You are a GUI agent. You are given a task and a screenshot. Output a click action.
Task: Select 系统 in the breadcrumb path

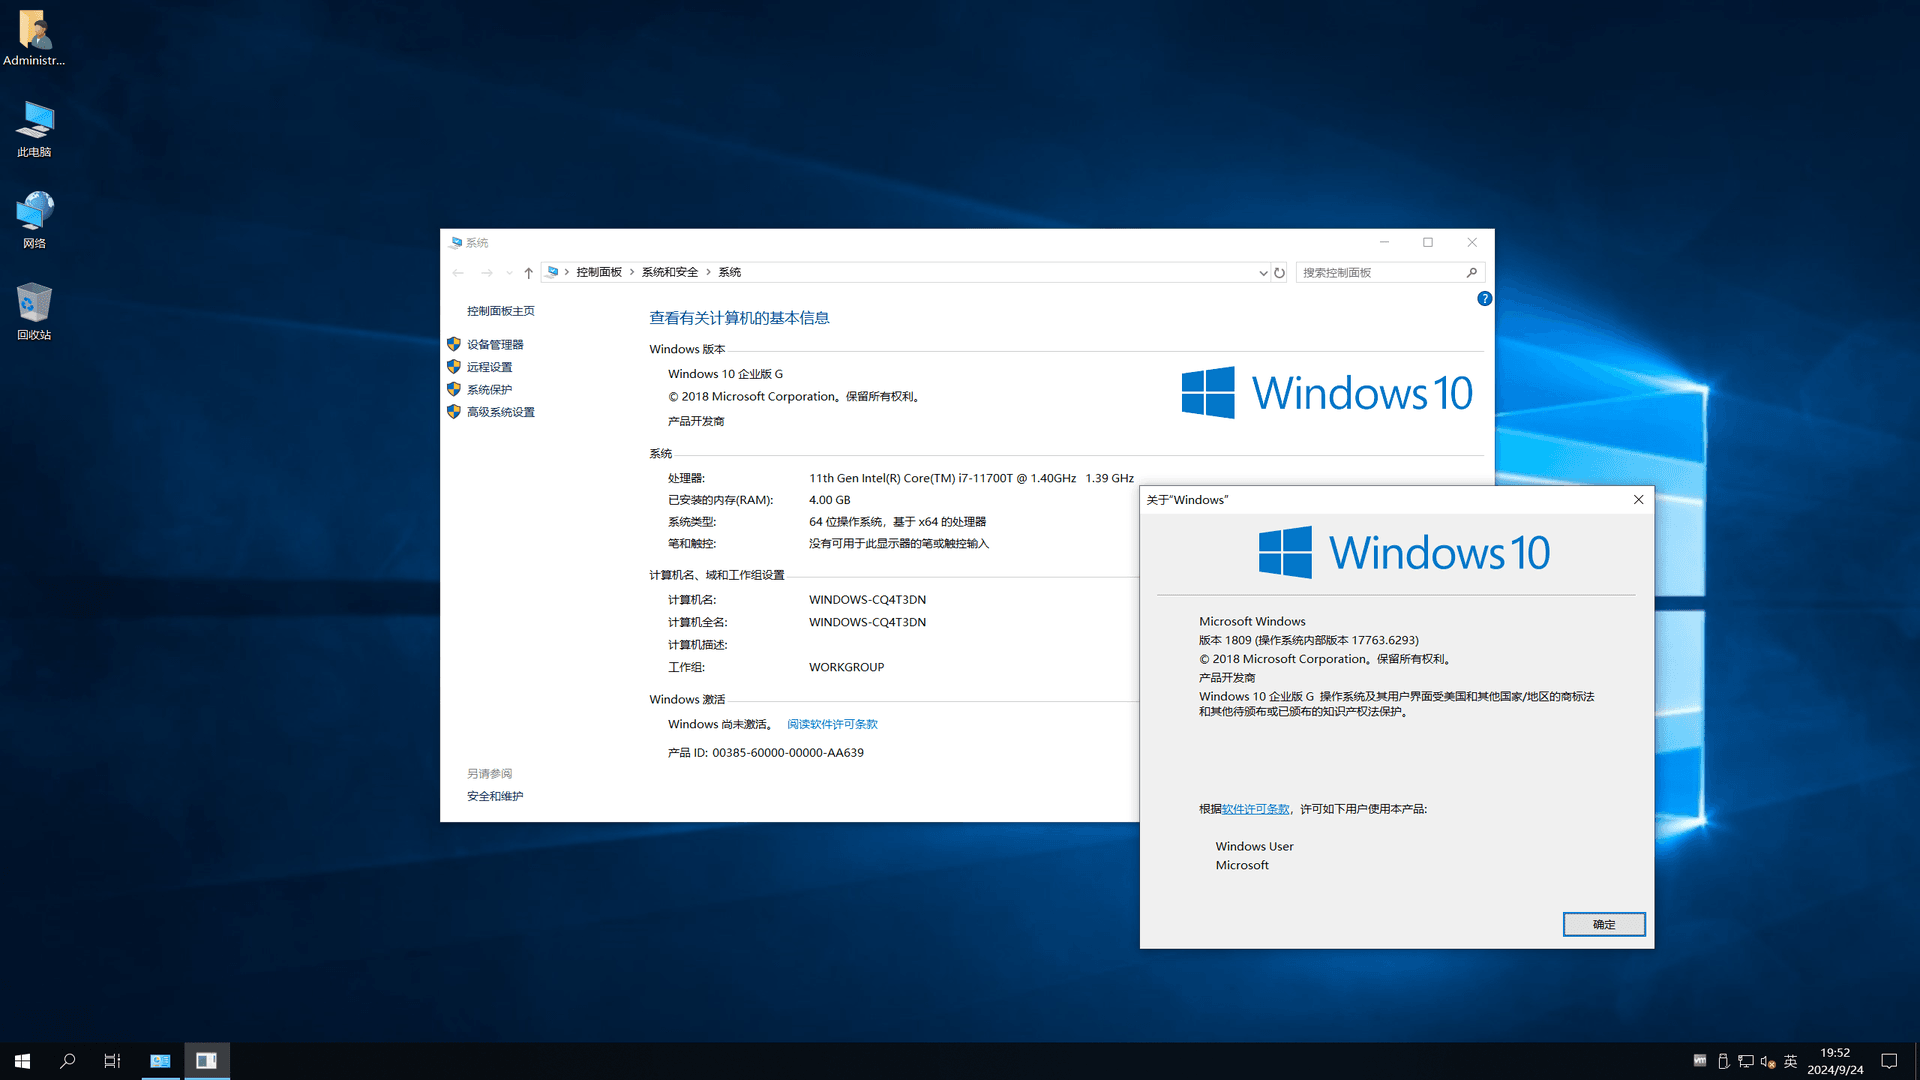point(729,272)
